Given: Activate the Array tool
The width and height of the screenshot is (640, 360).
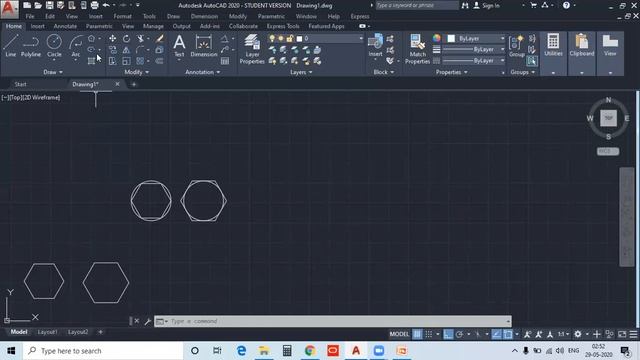Looking at the screenshot, I should tap(140, 61).
